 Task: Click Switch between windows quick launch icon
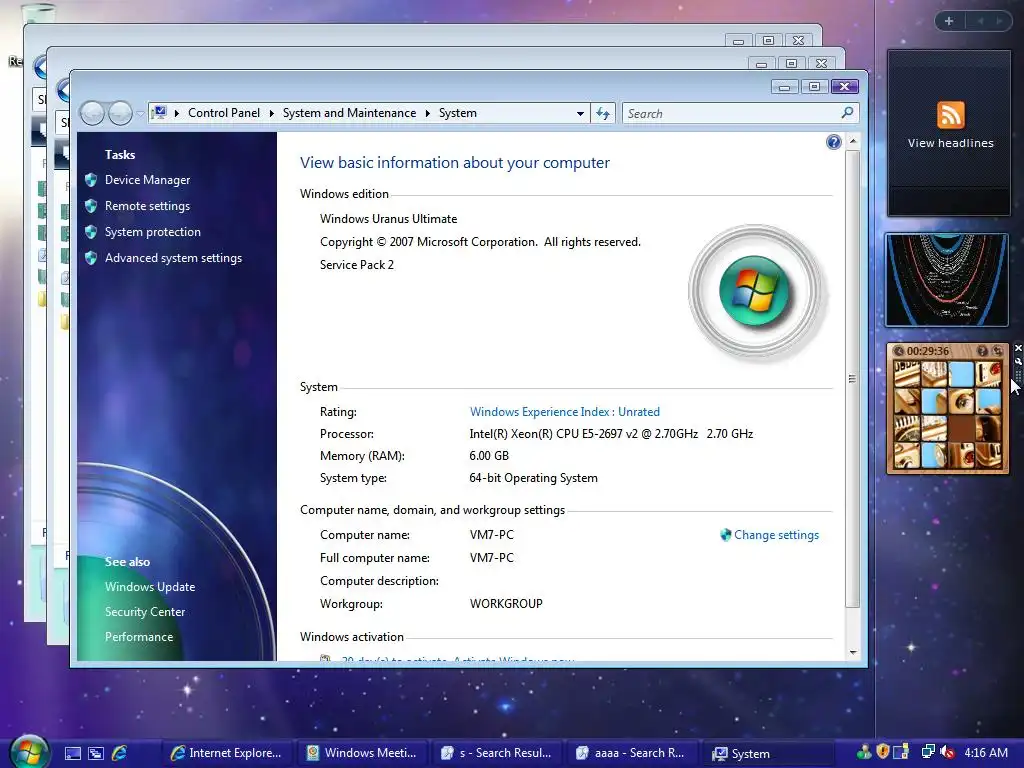click(96, 753)
